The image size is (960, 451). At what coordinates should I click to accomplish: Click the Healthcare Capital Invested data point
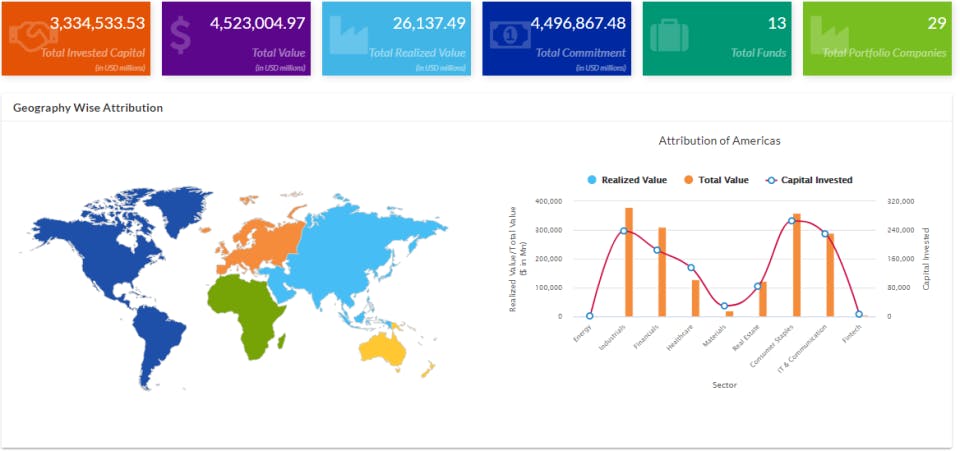coord(691,267)
